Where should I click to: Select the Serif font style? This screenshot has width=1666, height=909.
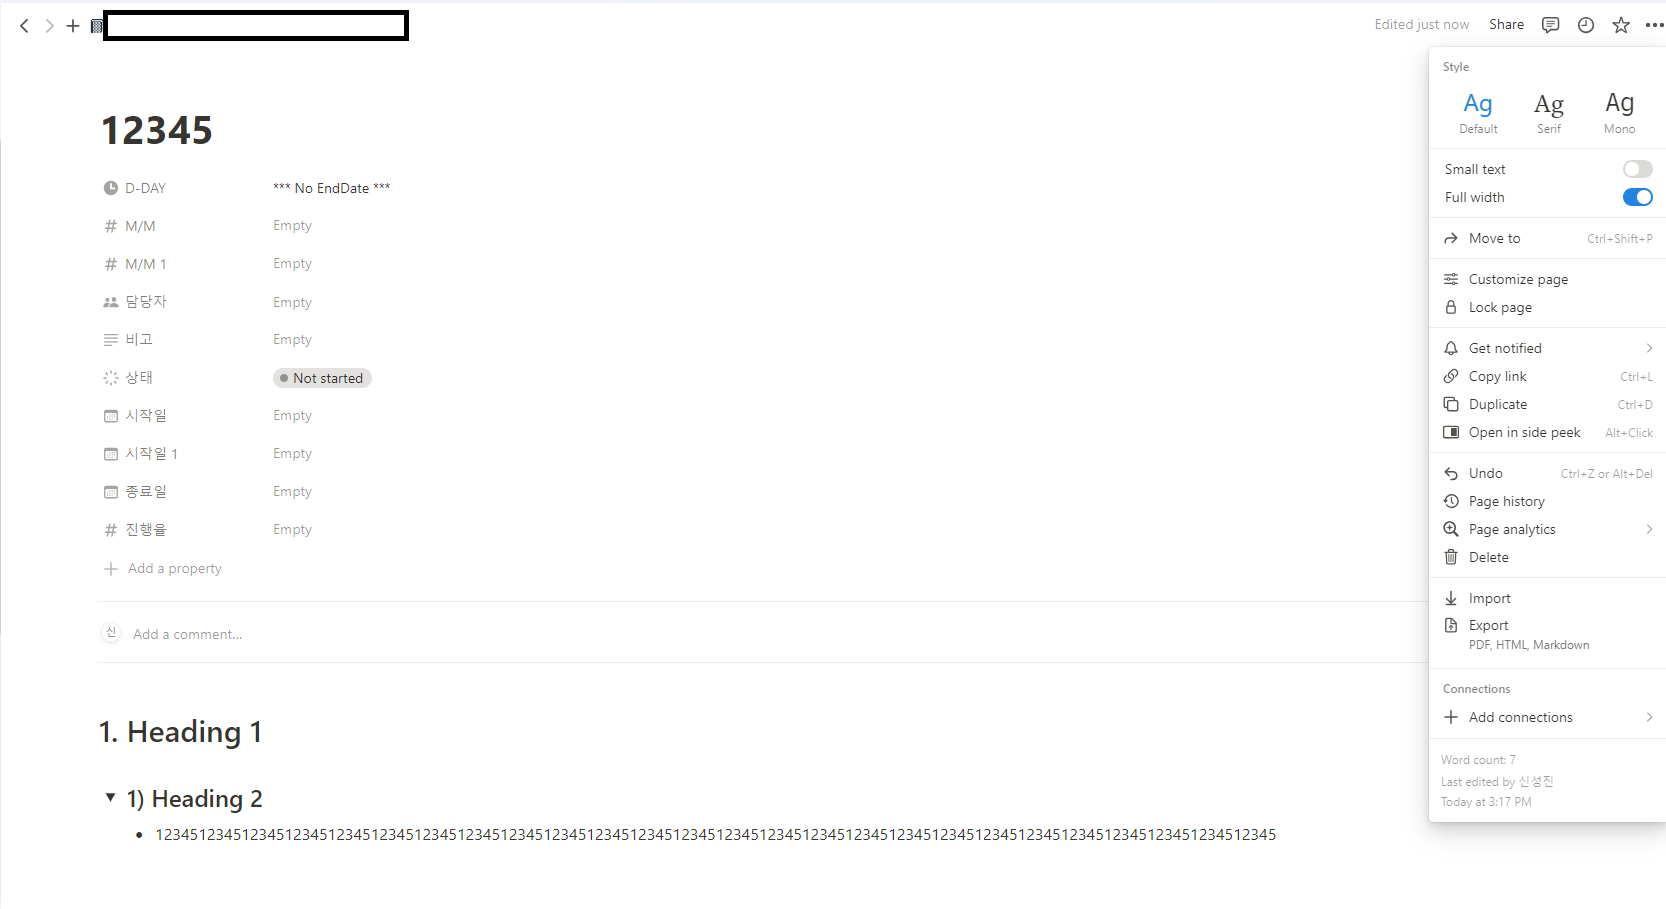[1549, 113]
